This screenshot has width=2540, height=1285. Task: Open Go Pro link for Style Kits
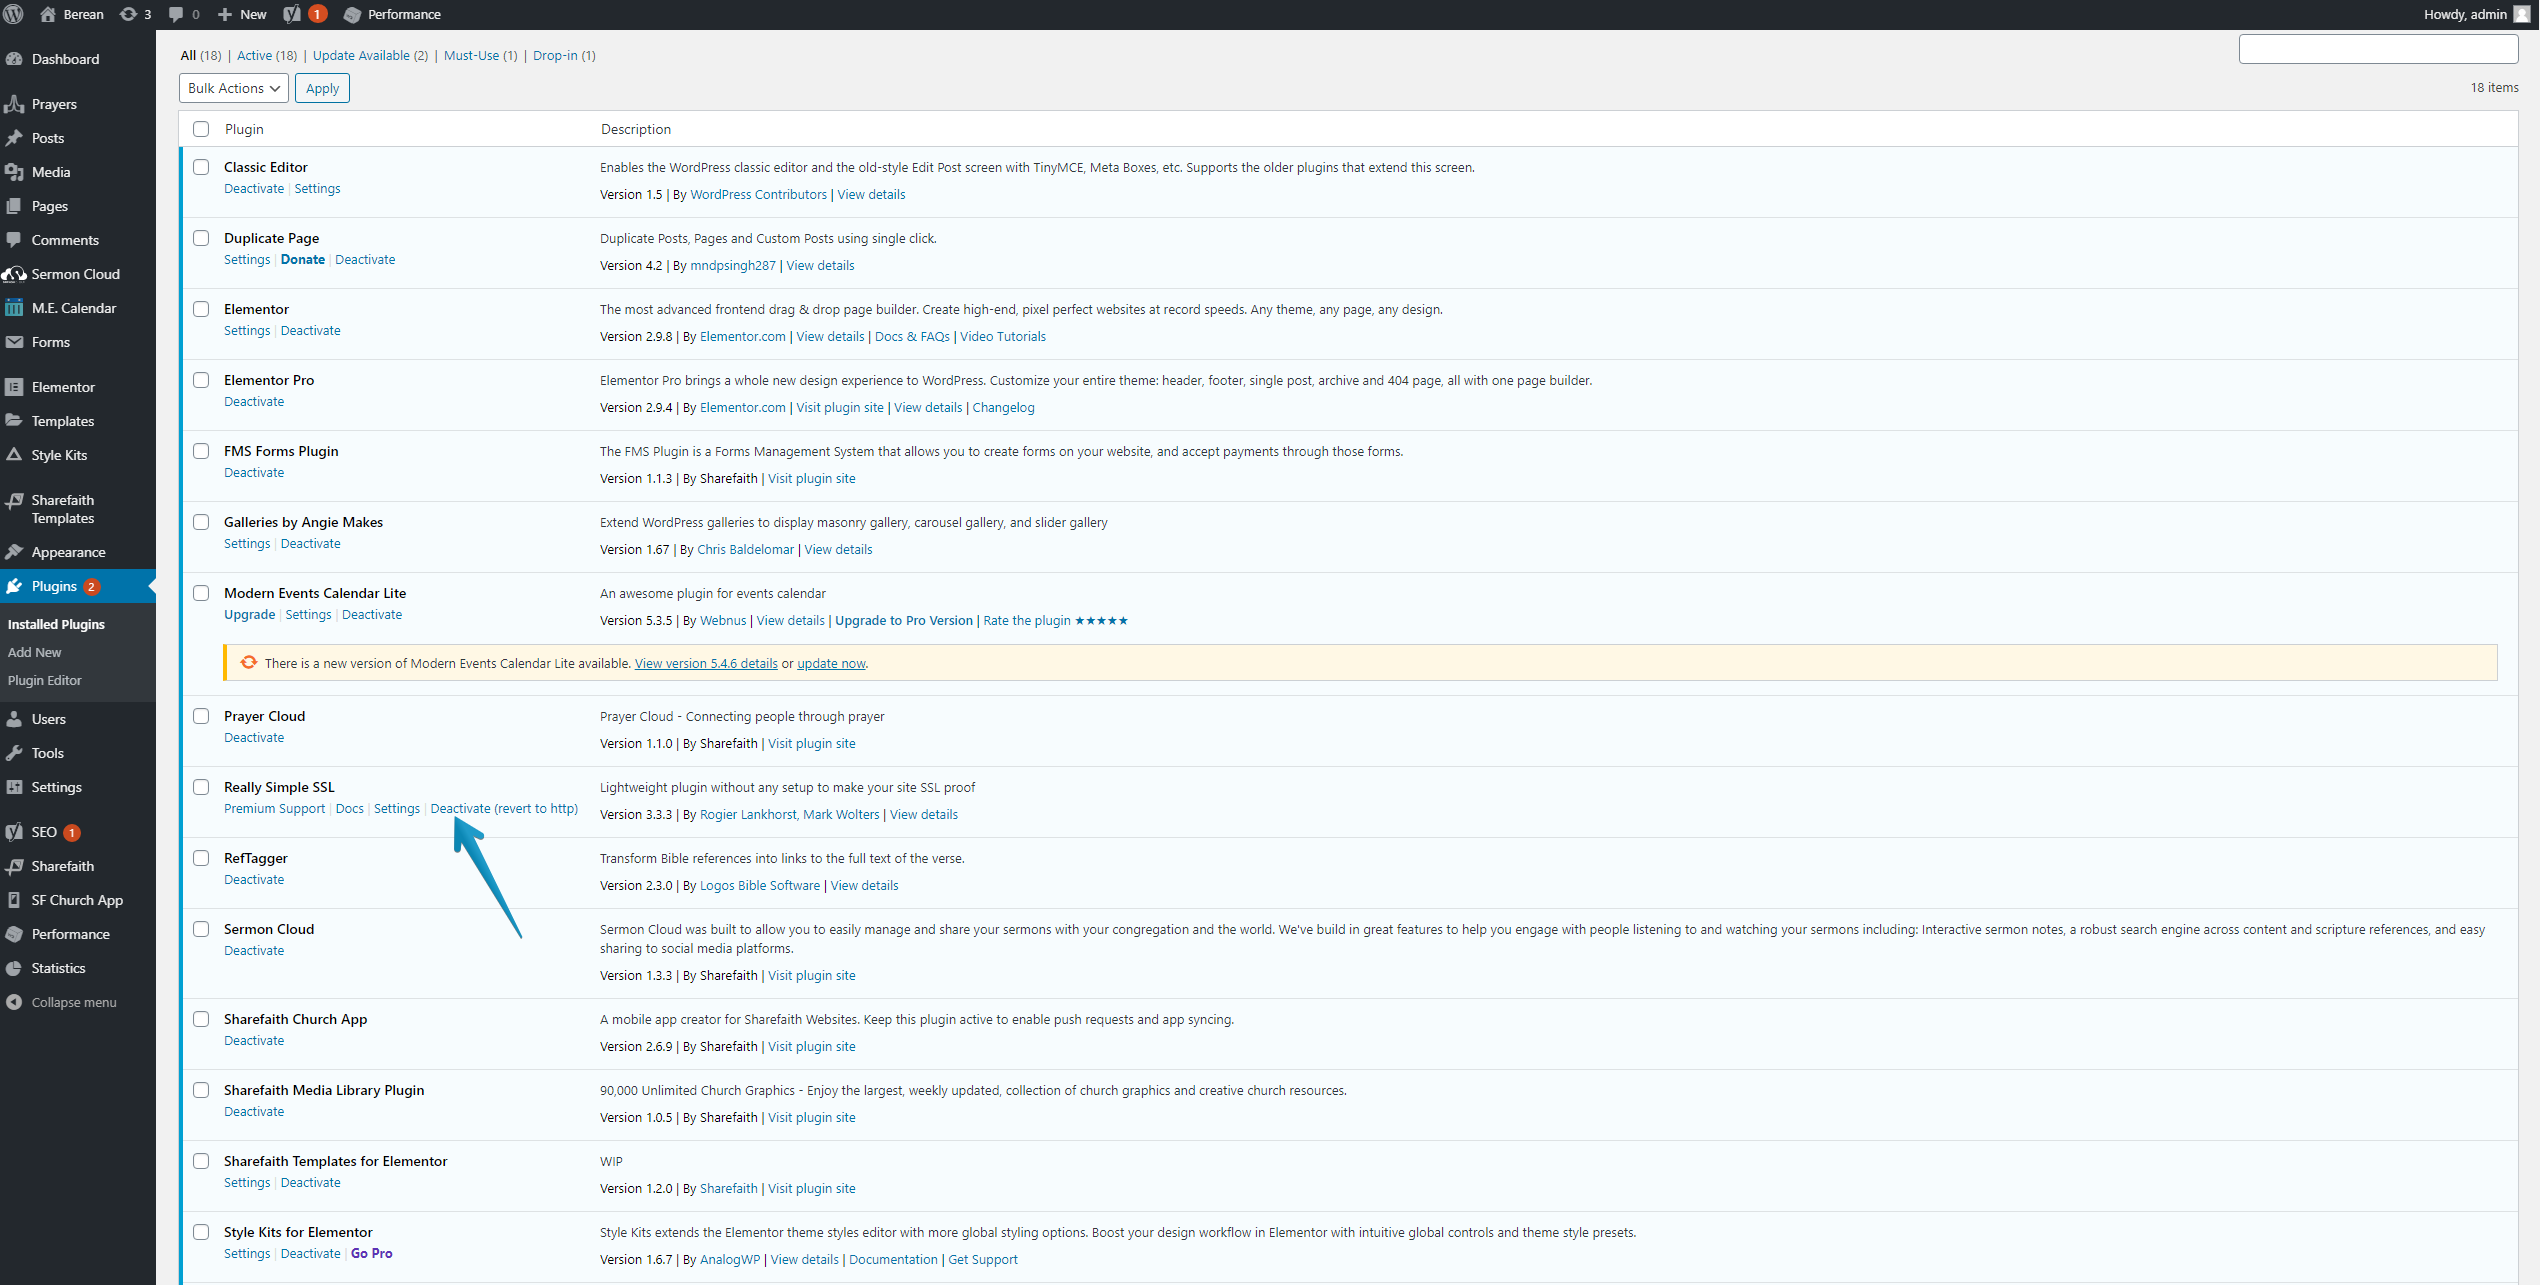tap(372, 1254)
